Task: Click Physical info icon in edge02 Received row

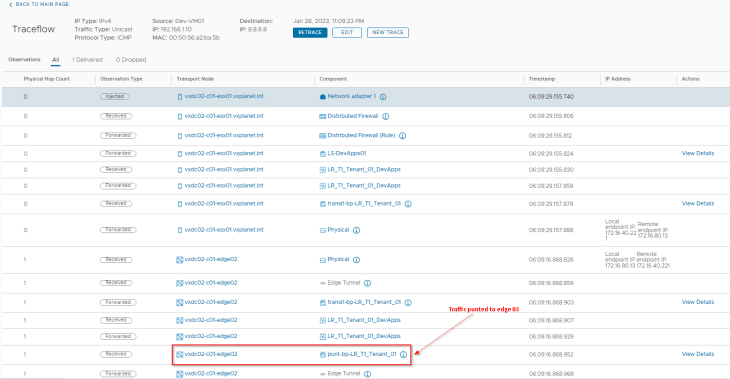Action: click(356, 260)
